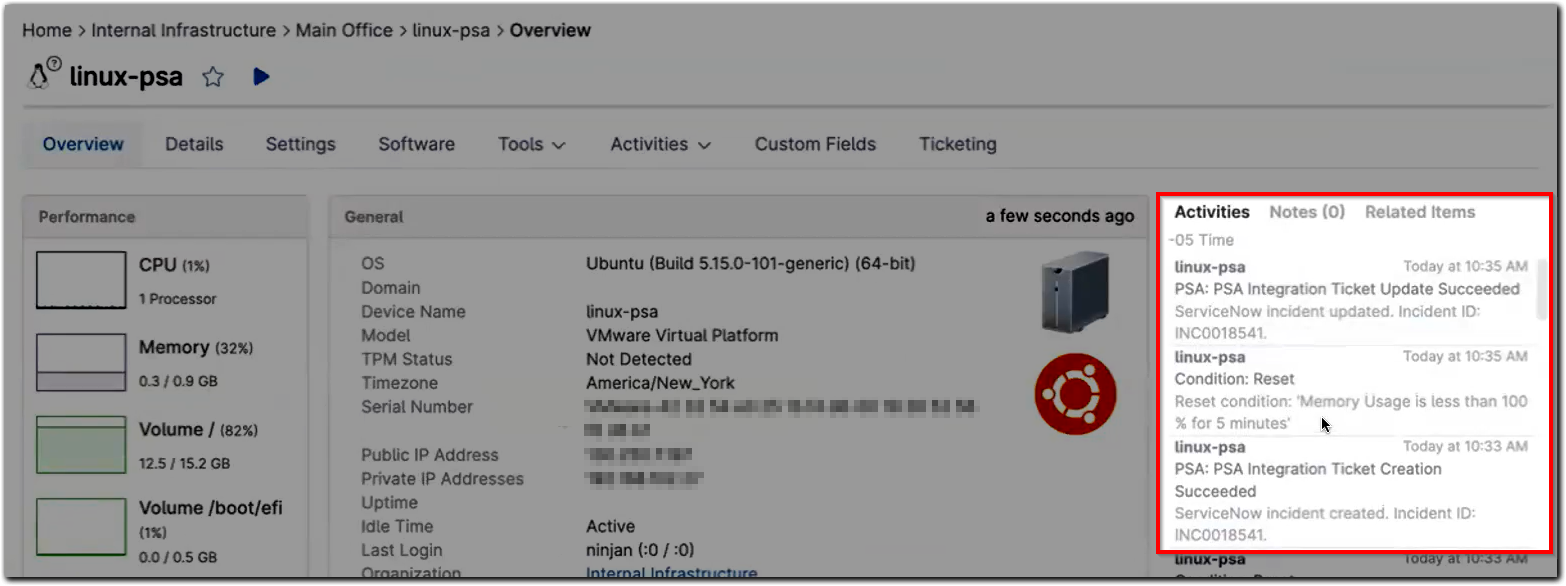Navigate to Home via the breadcrumb
The image size is (1566, 586).
coord(46,30)
